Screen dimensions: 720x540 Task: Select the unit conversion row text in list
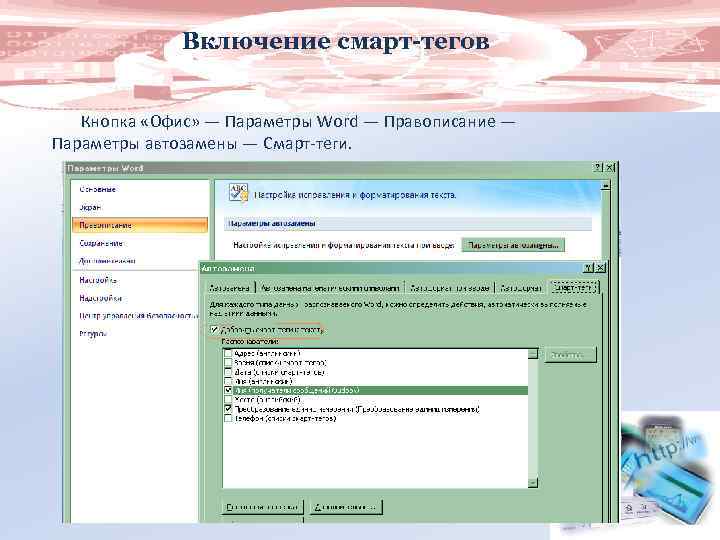click(x=357, y=409)
